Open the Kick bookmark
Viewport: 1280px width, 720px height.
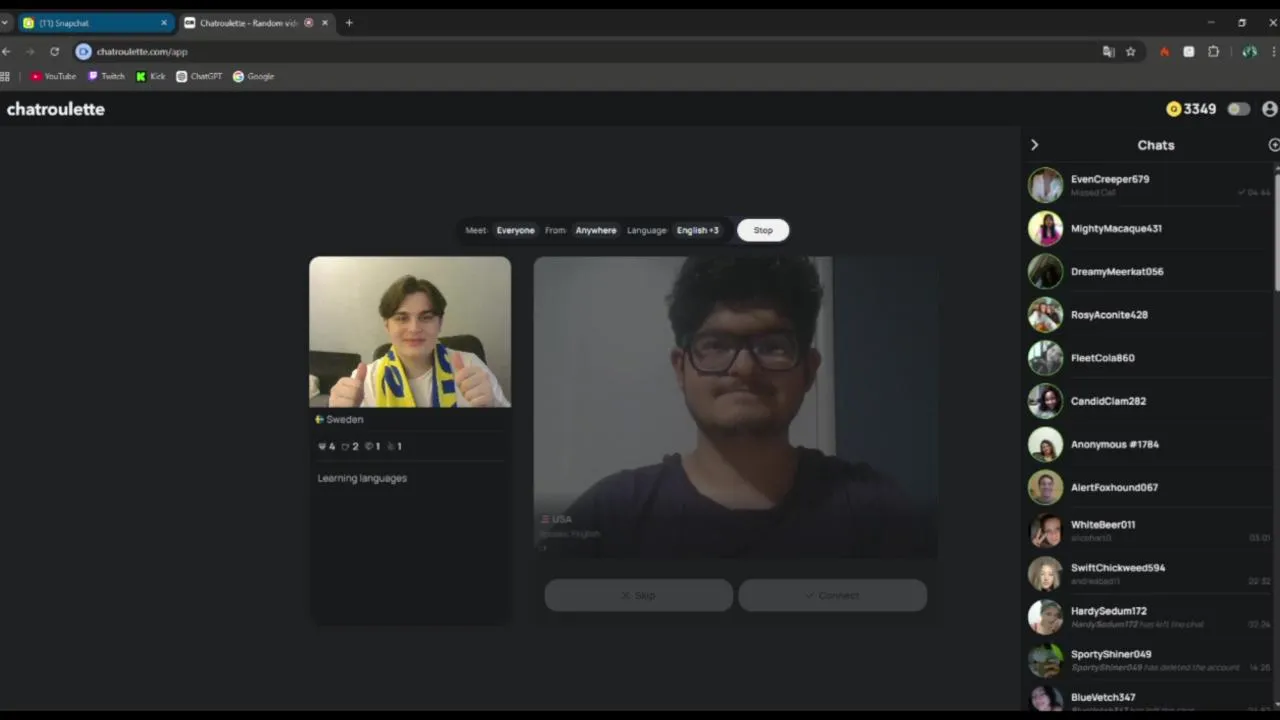click(x=151, y=76)
